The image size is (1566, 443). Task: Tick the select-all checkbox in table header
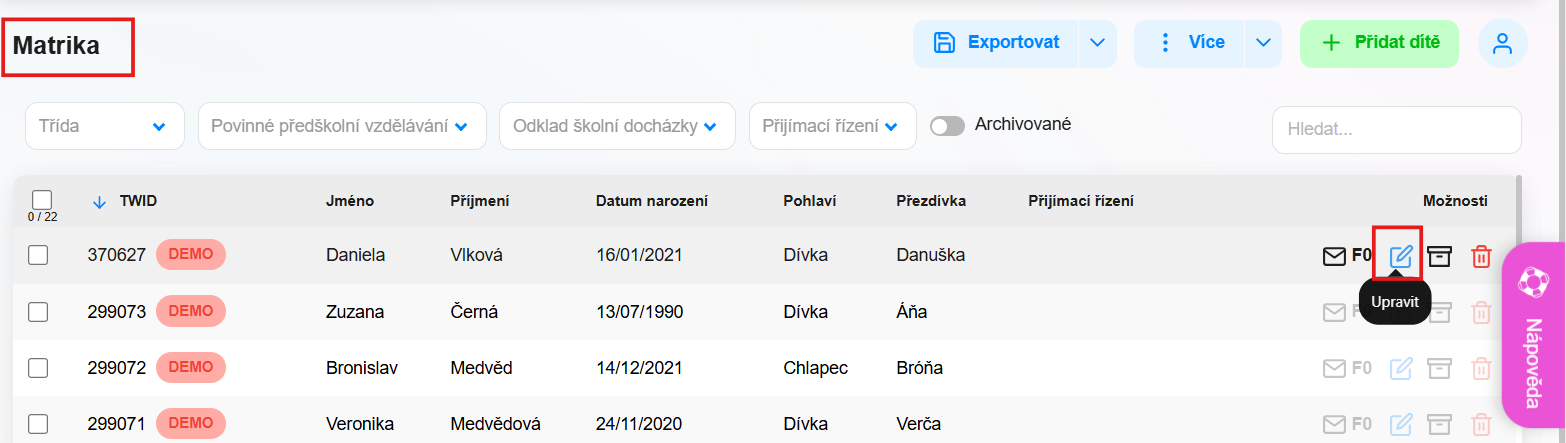pos(42,200)
